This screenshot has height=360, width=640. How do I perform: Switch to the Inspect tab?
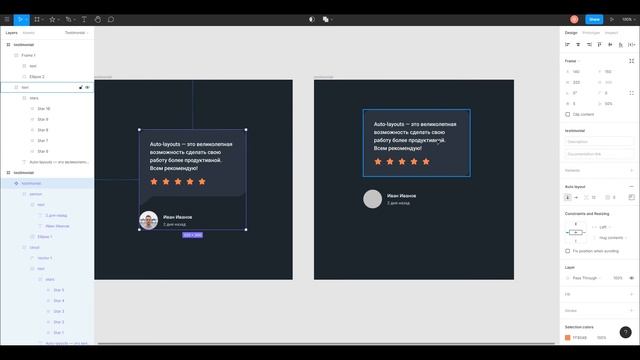click(x=611, y=33)
